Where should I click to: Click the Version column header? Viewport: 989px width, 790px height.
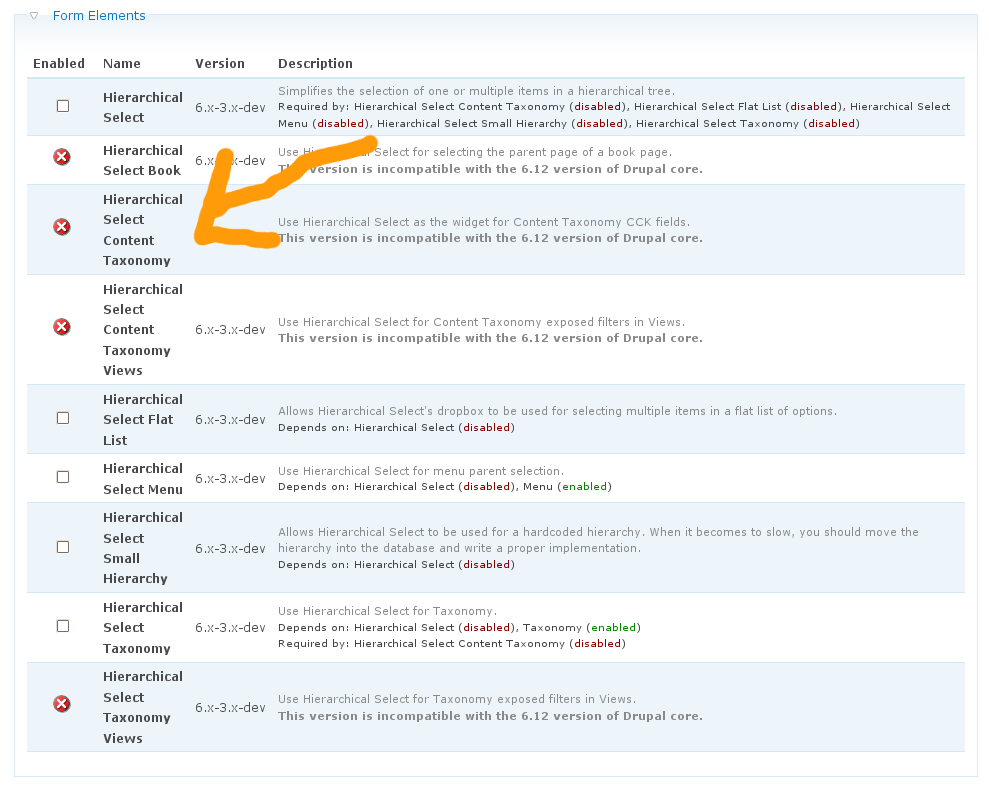[x=220, y=63]
